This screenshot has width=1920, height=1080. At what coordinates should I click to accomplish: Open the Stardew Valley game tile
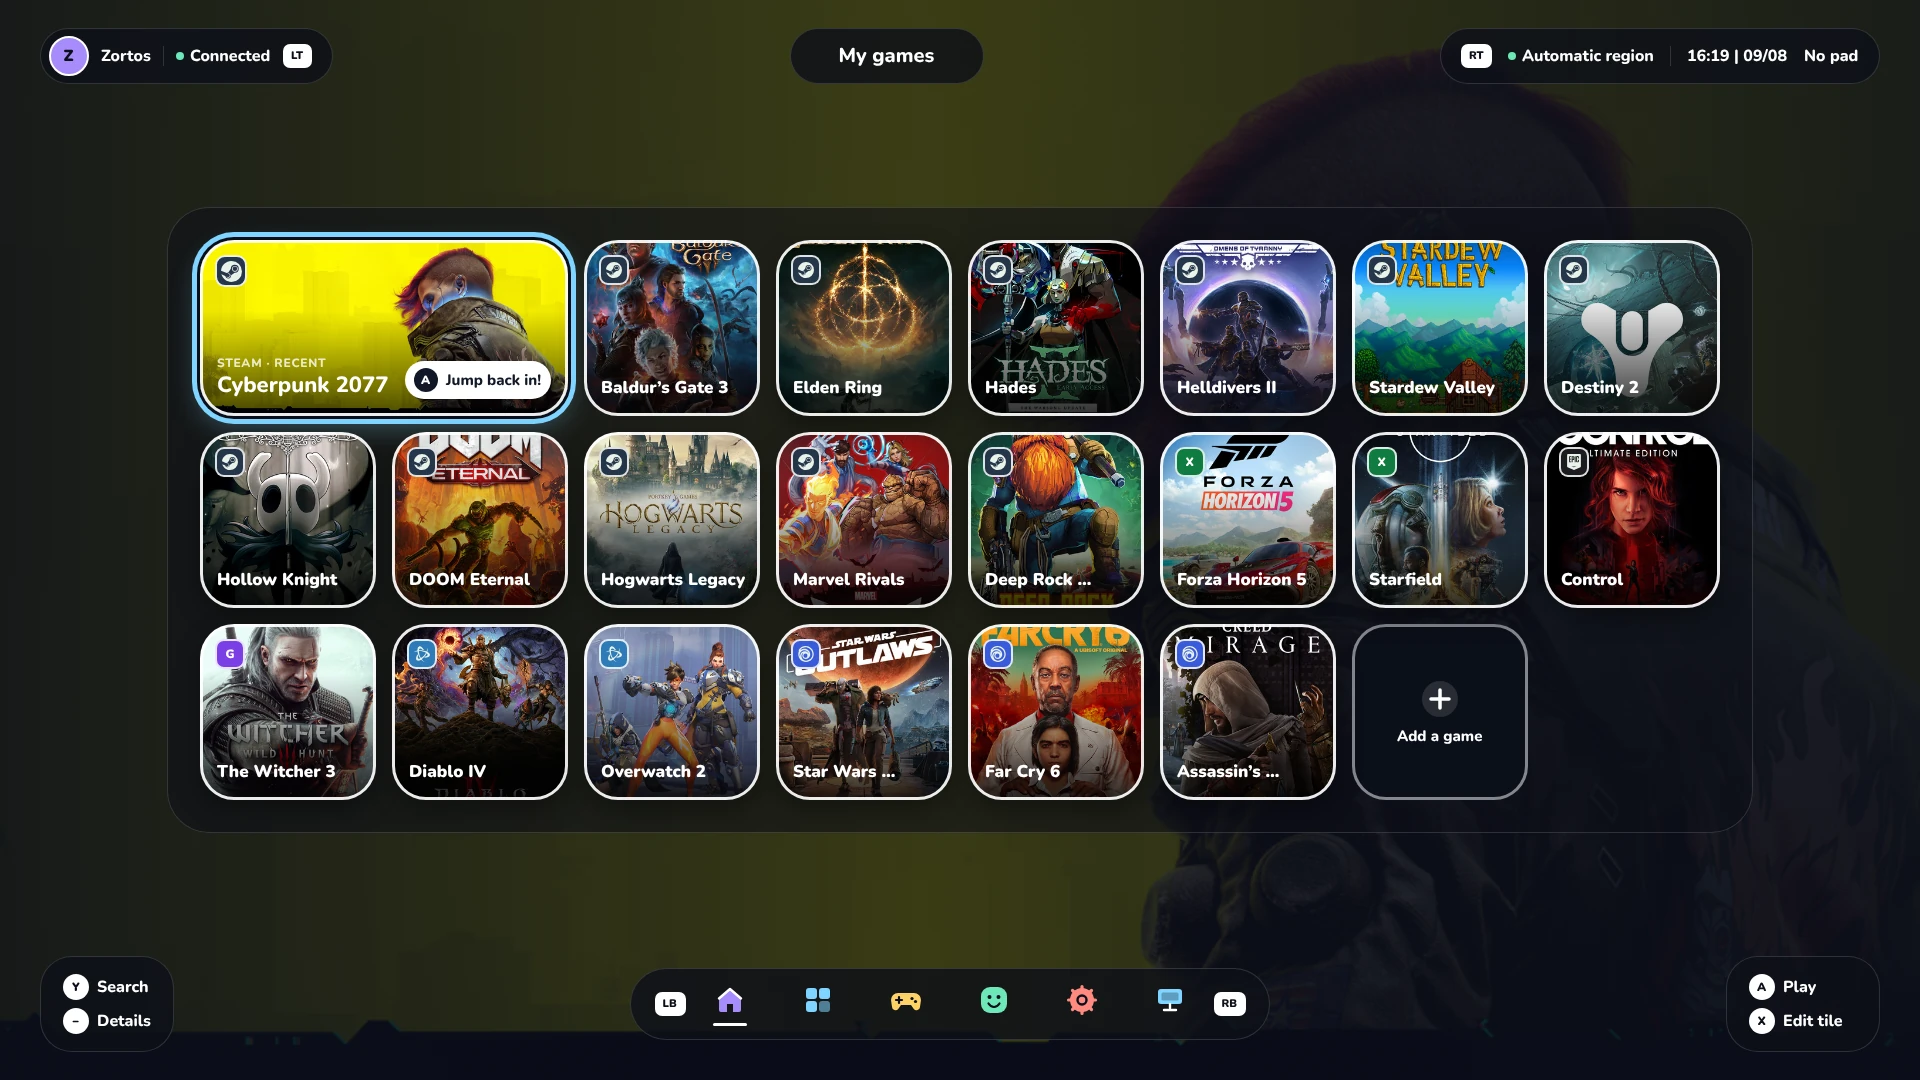[x=1440, y=328]
